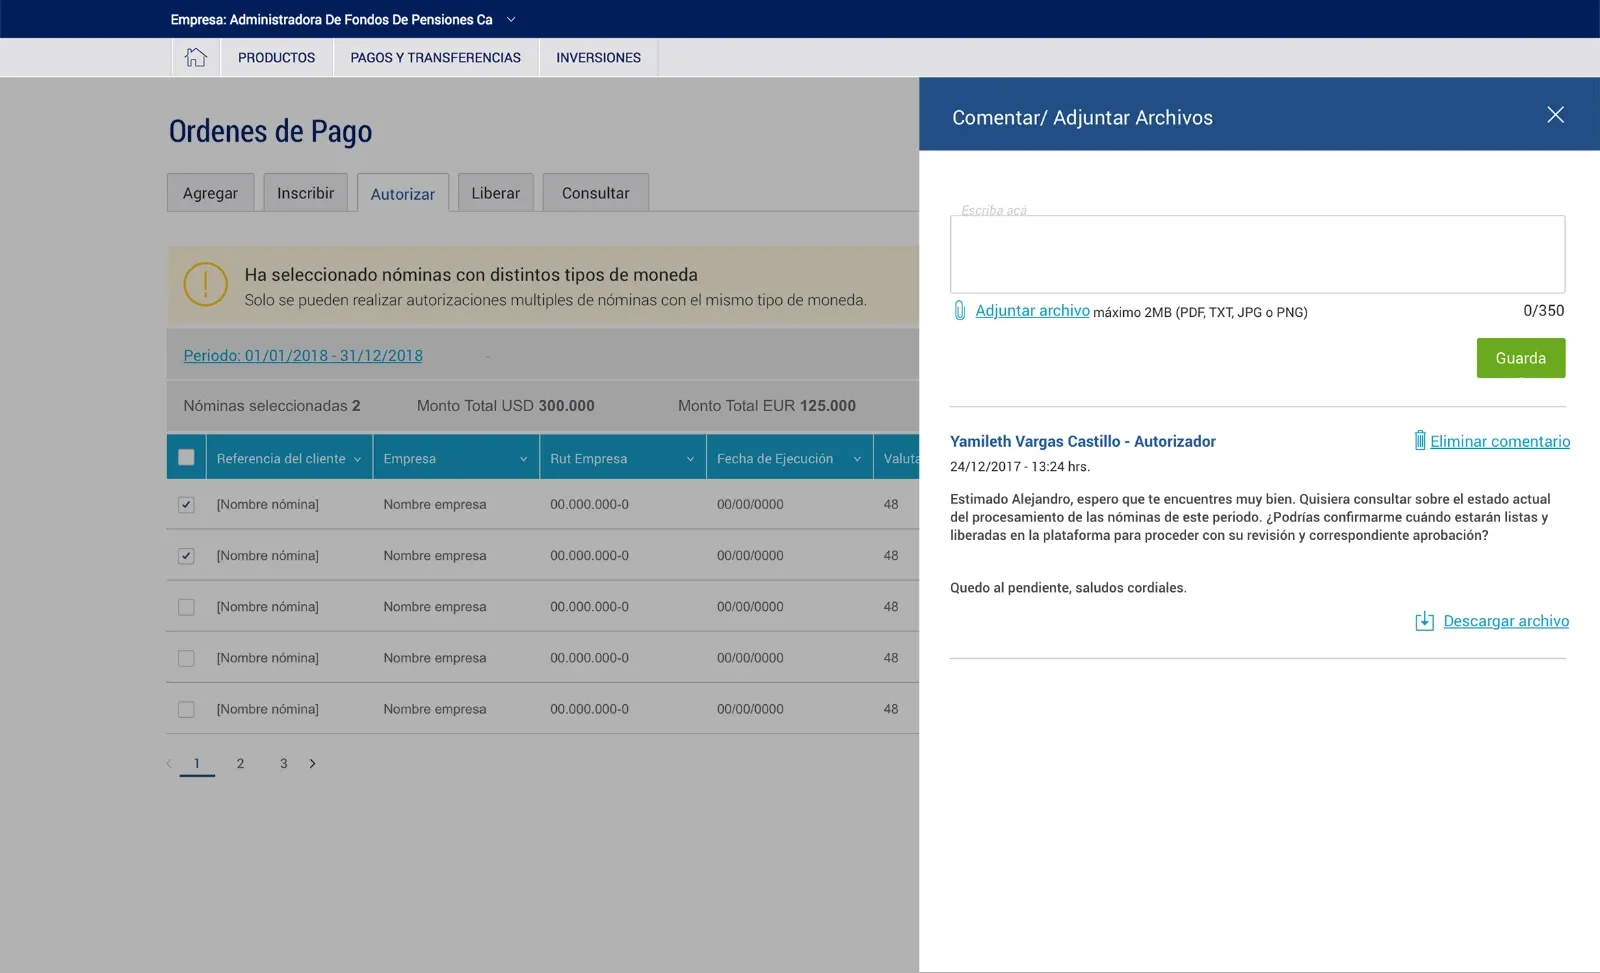Select current page 1 in pagination
The image size is (1600, 973).
point(197,764)
